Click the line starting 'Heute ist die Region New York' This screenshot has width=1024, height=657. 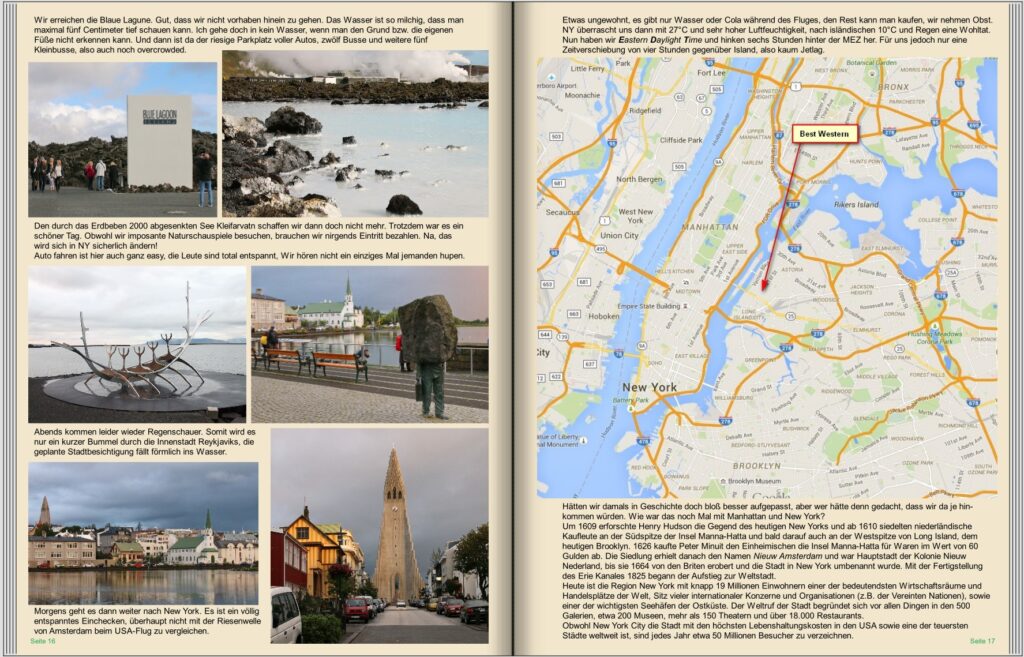pos(772,586)
